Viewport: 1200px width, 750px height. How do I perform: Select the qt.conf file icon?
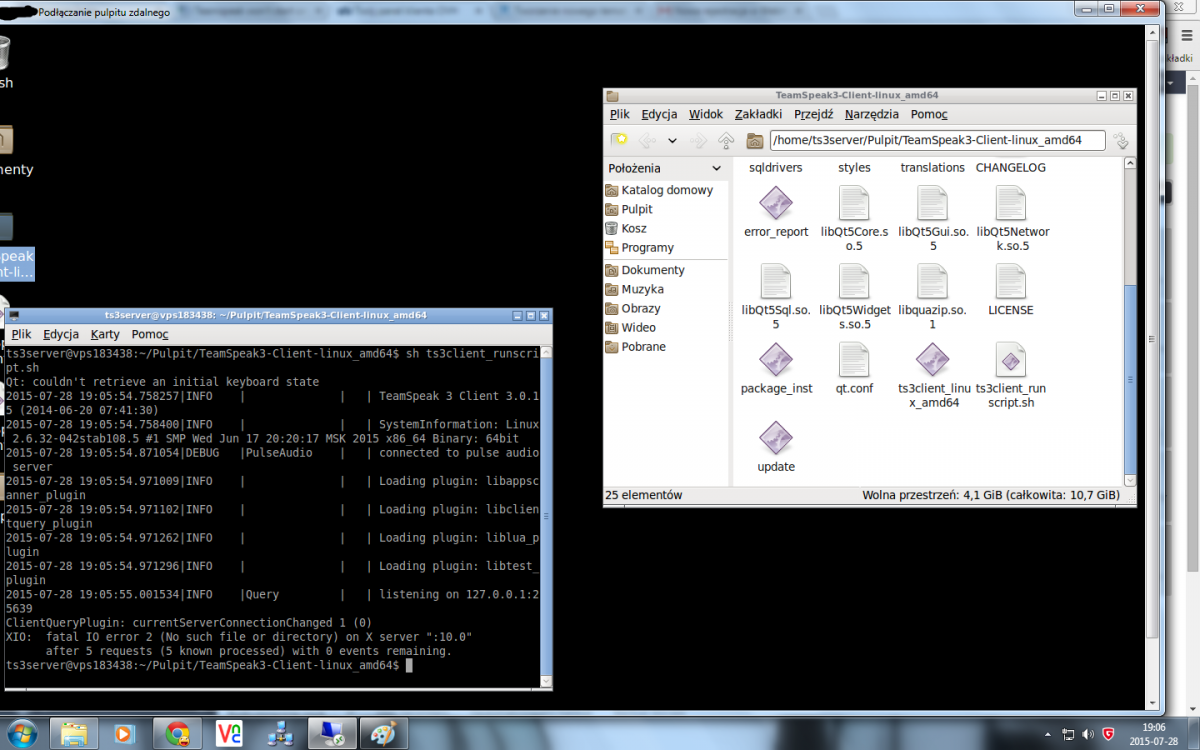pyautogui.click(x=854, y=360)
